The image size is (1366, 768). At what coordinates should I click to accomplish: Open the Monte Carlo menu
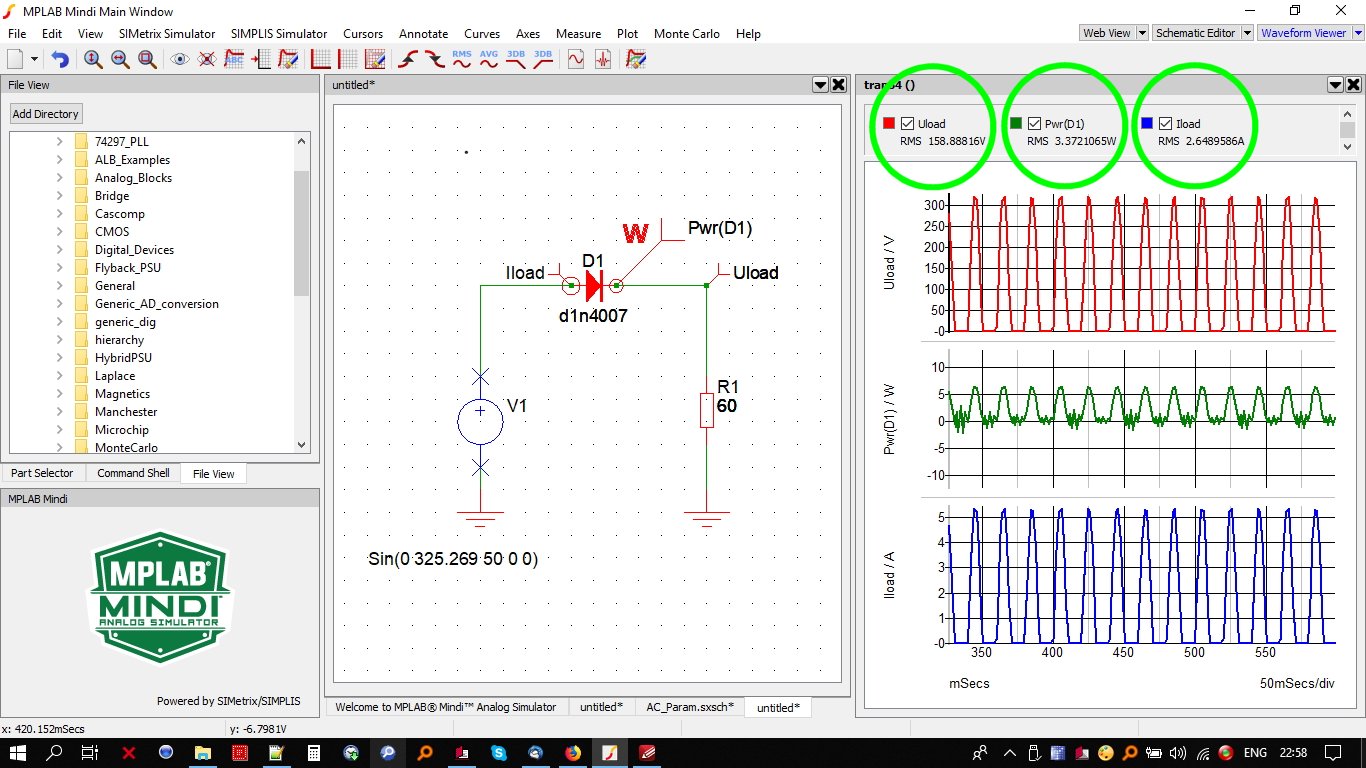(687, 33)
